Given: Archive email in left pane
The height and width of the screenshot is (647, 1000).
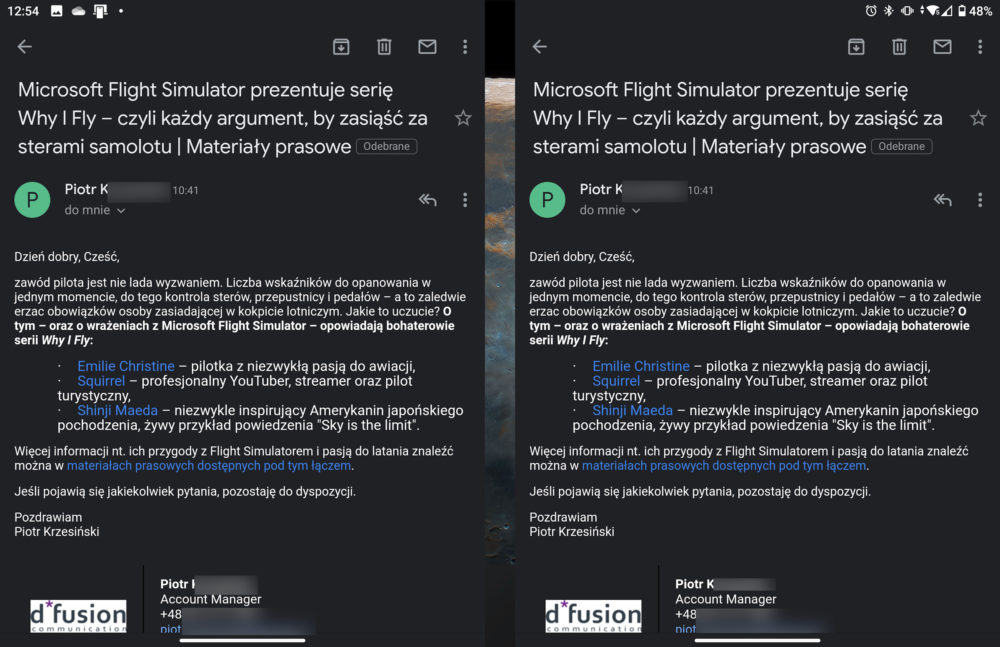Looking at the screenshot, I should tap(341, 47).
